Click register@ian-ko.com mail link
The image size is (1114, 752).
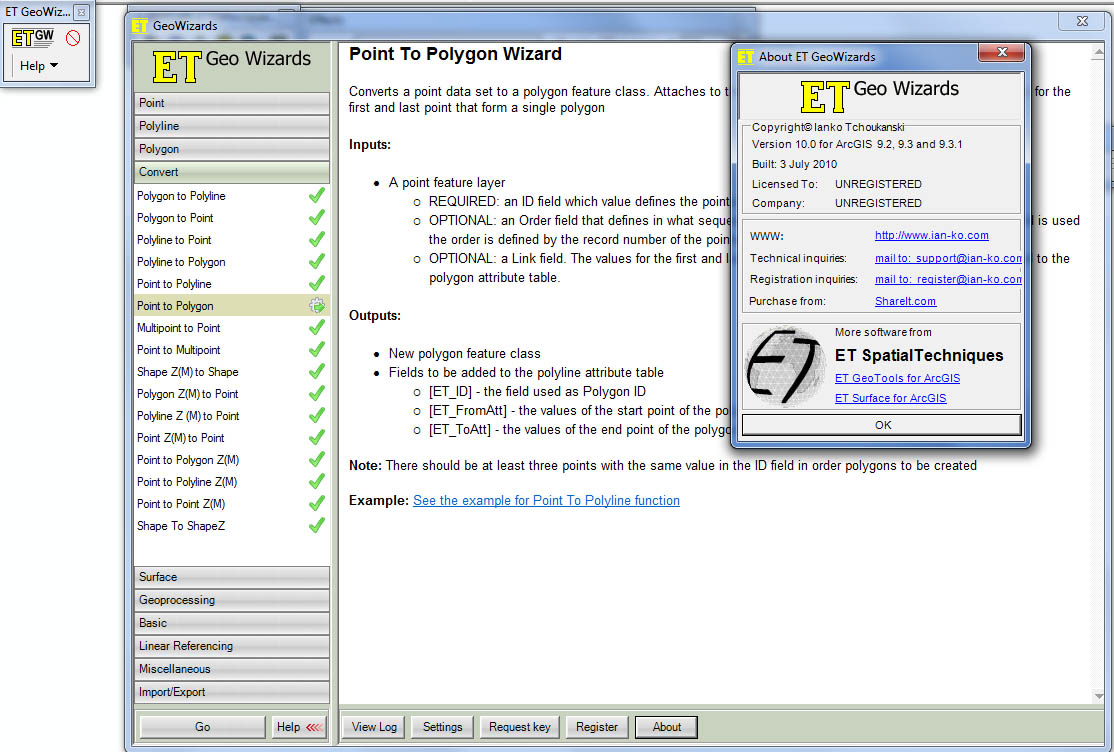click(x=948, y=279)
